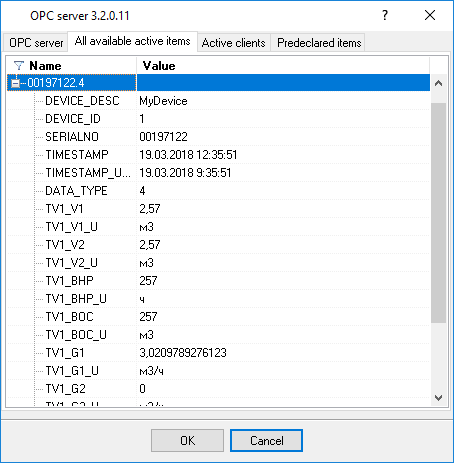Click the Cancel button
Screen dimensions: 454x463
click(x=266, y=441)
